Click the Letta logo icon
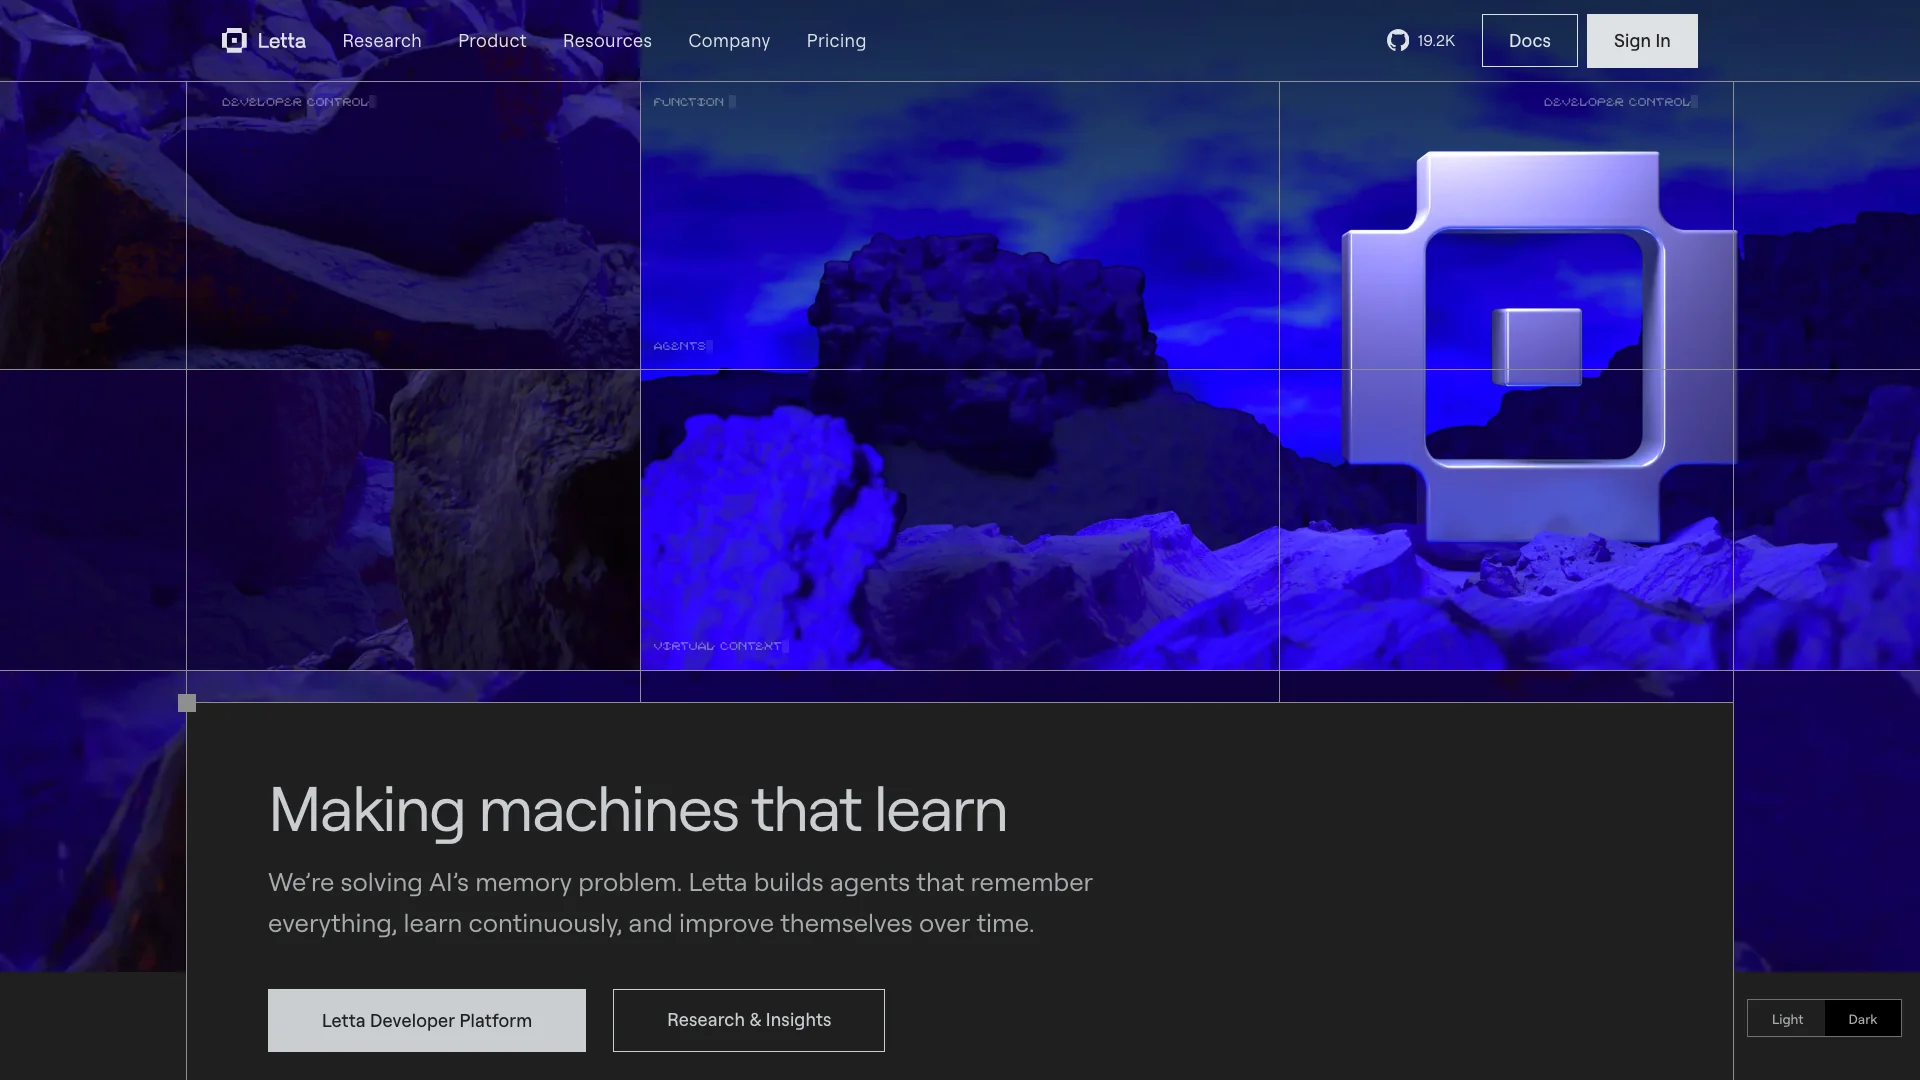The width and height of the screenshot is (1920, 1080). pyautogui.click(x=234, y=41)
